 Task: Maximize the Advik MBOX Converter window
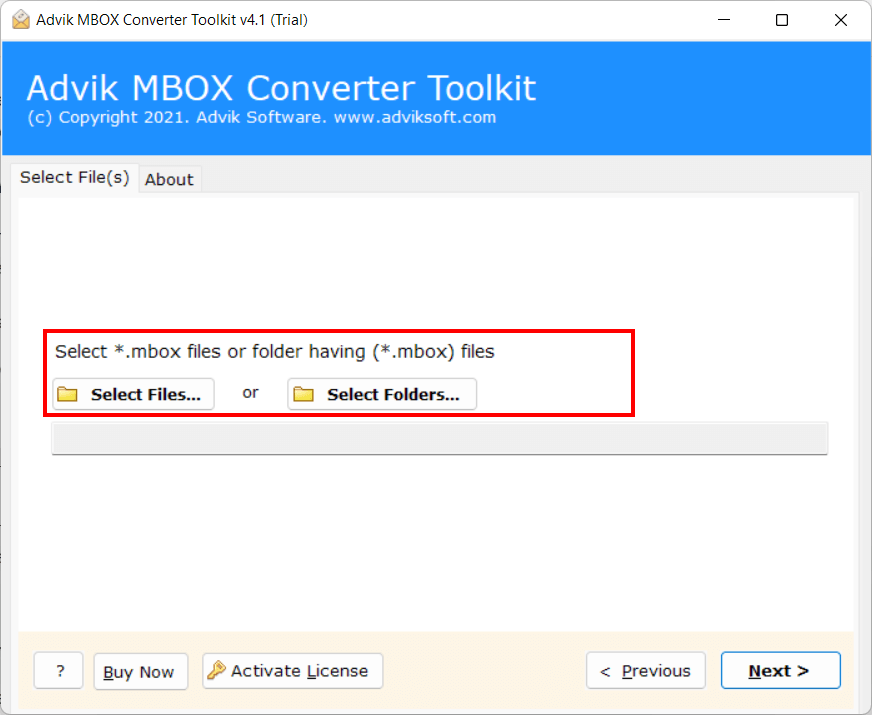click(x=782, y=20)
